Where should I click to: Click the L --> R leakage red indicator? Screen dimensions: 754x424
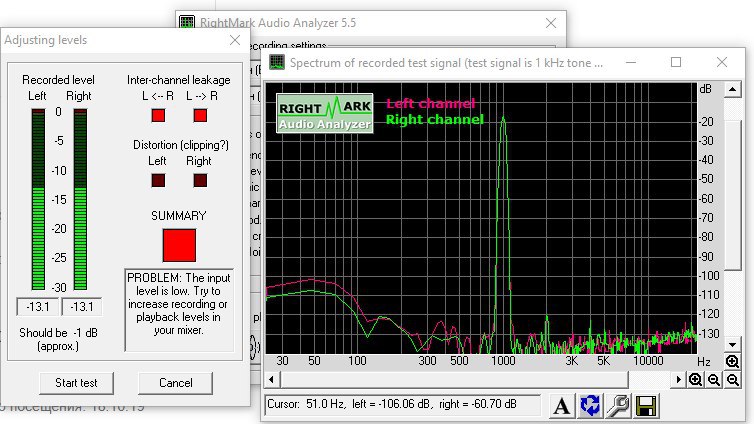coord(200,115)
